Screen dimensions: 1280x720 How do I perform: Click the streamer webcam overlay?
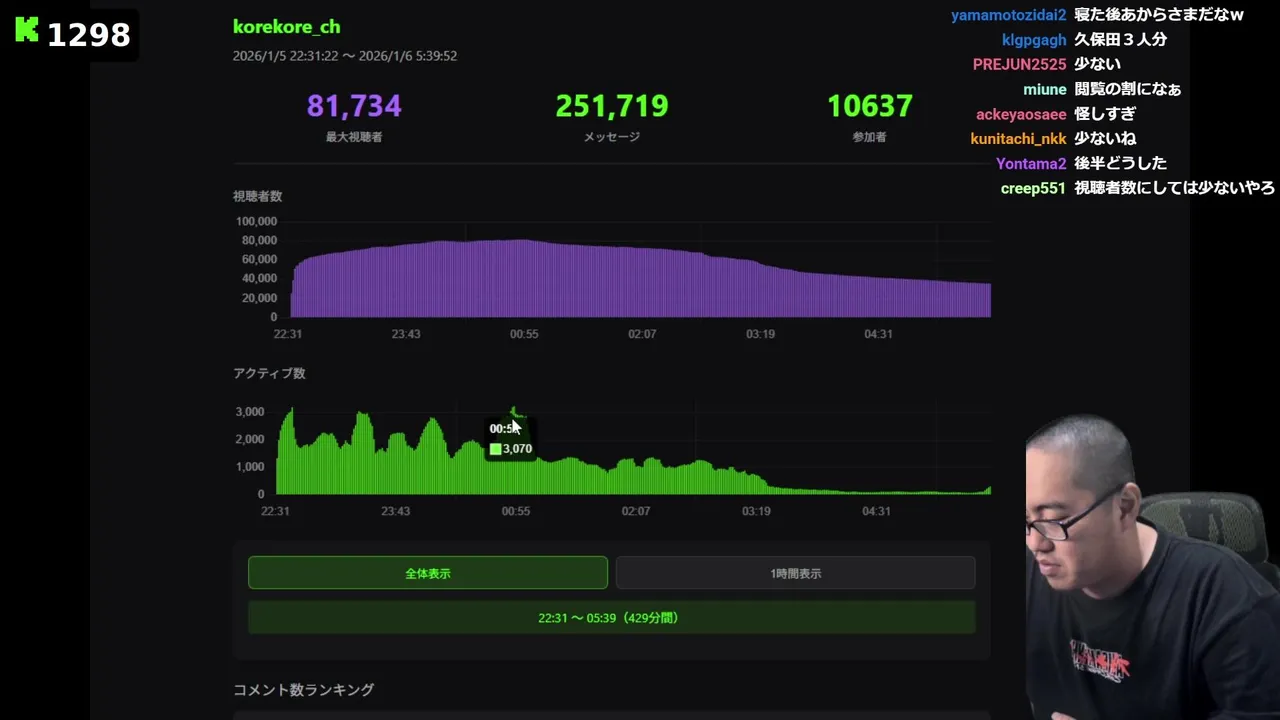(1153, 567)
